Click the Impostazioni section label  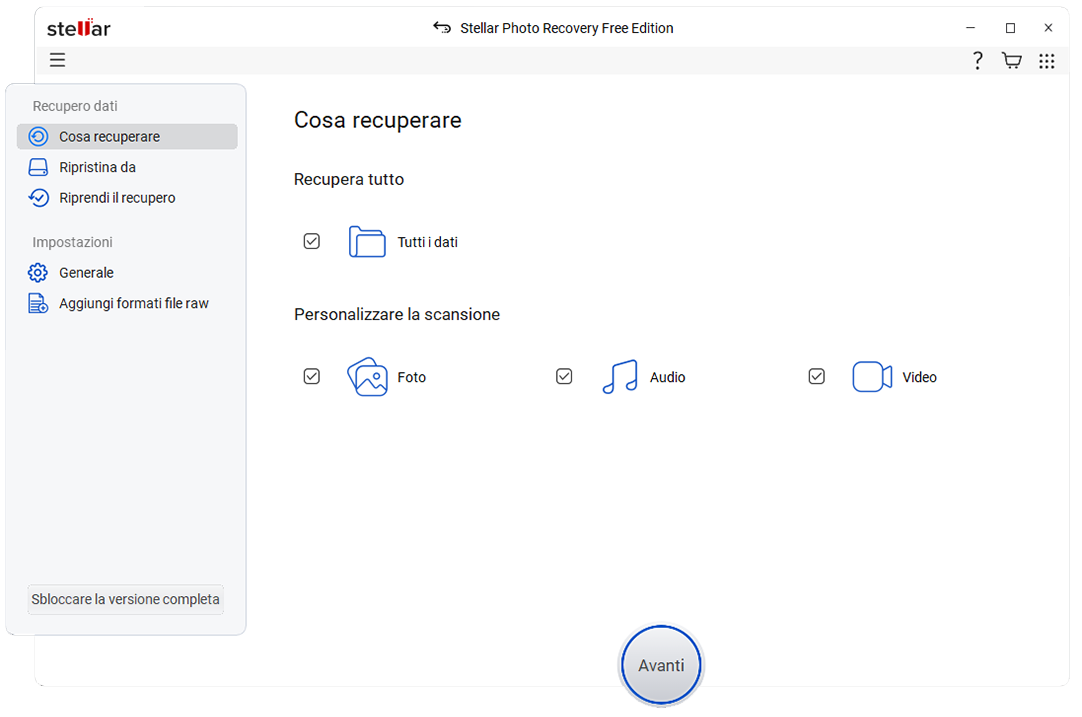tap(72, 242)
